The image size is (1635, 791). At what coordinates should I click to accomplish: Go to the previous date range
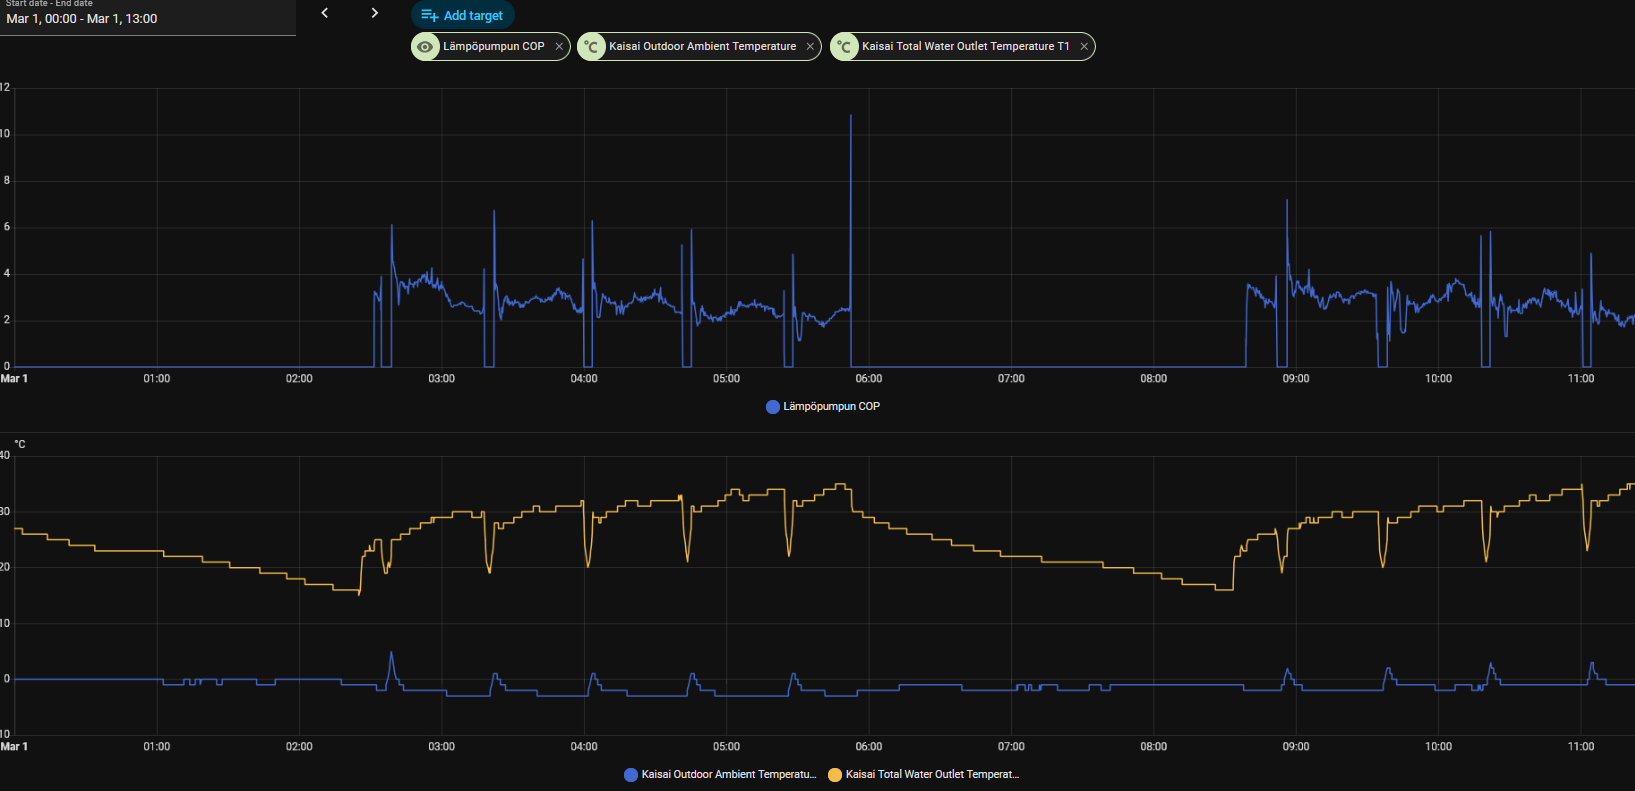[325, 13]
